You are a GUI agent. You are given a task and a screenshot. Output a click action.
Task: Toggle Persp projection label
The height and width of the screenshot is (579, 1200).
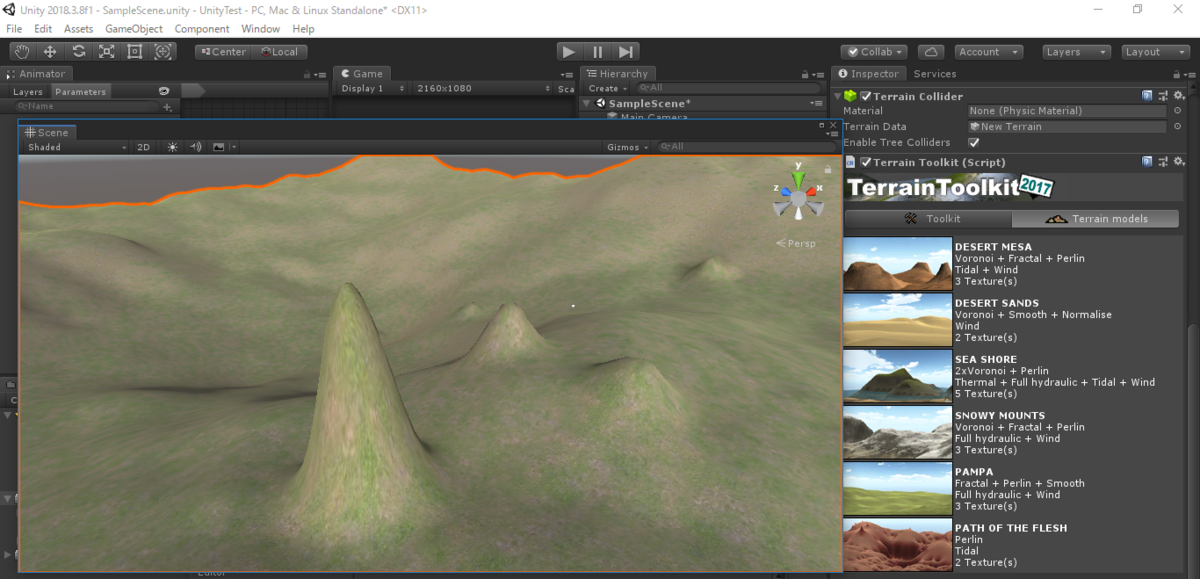(x=796, y=243)
